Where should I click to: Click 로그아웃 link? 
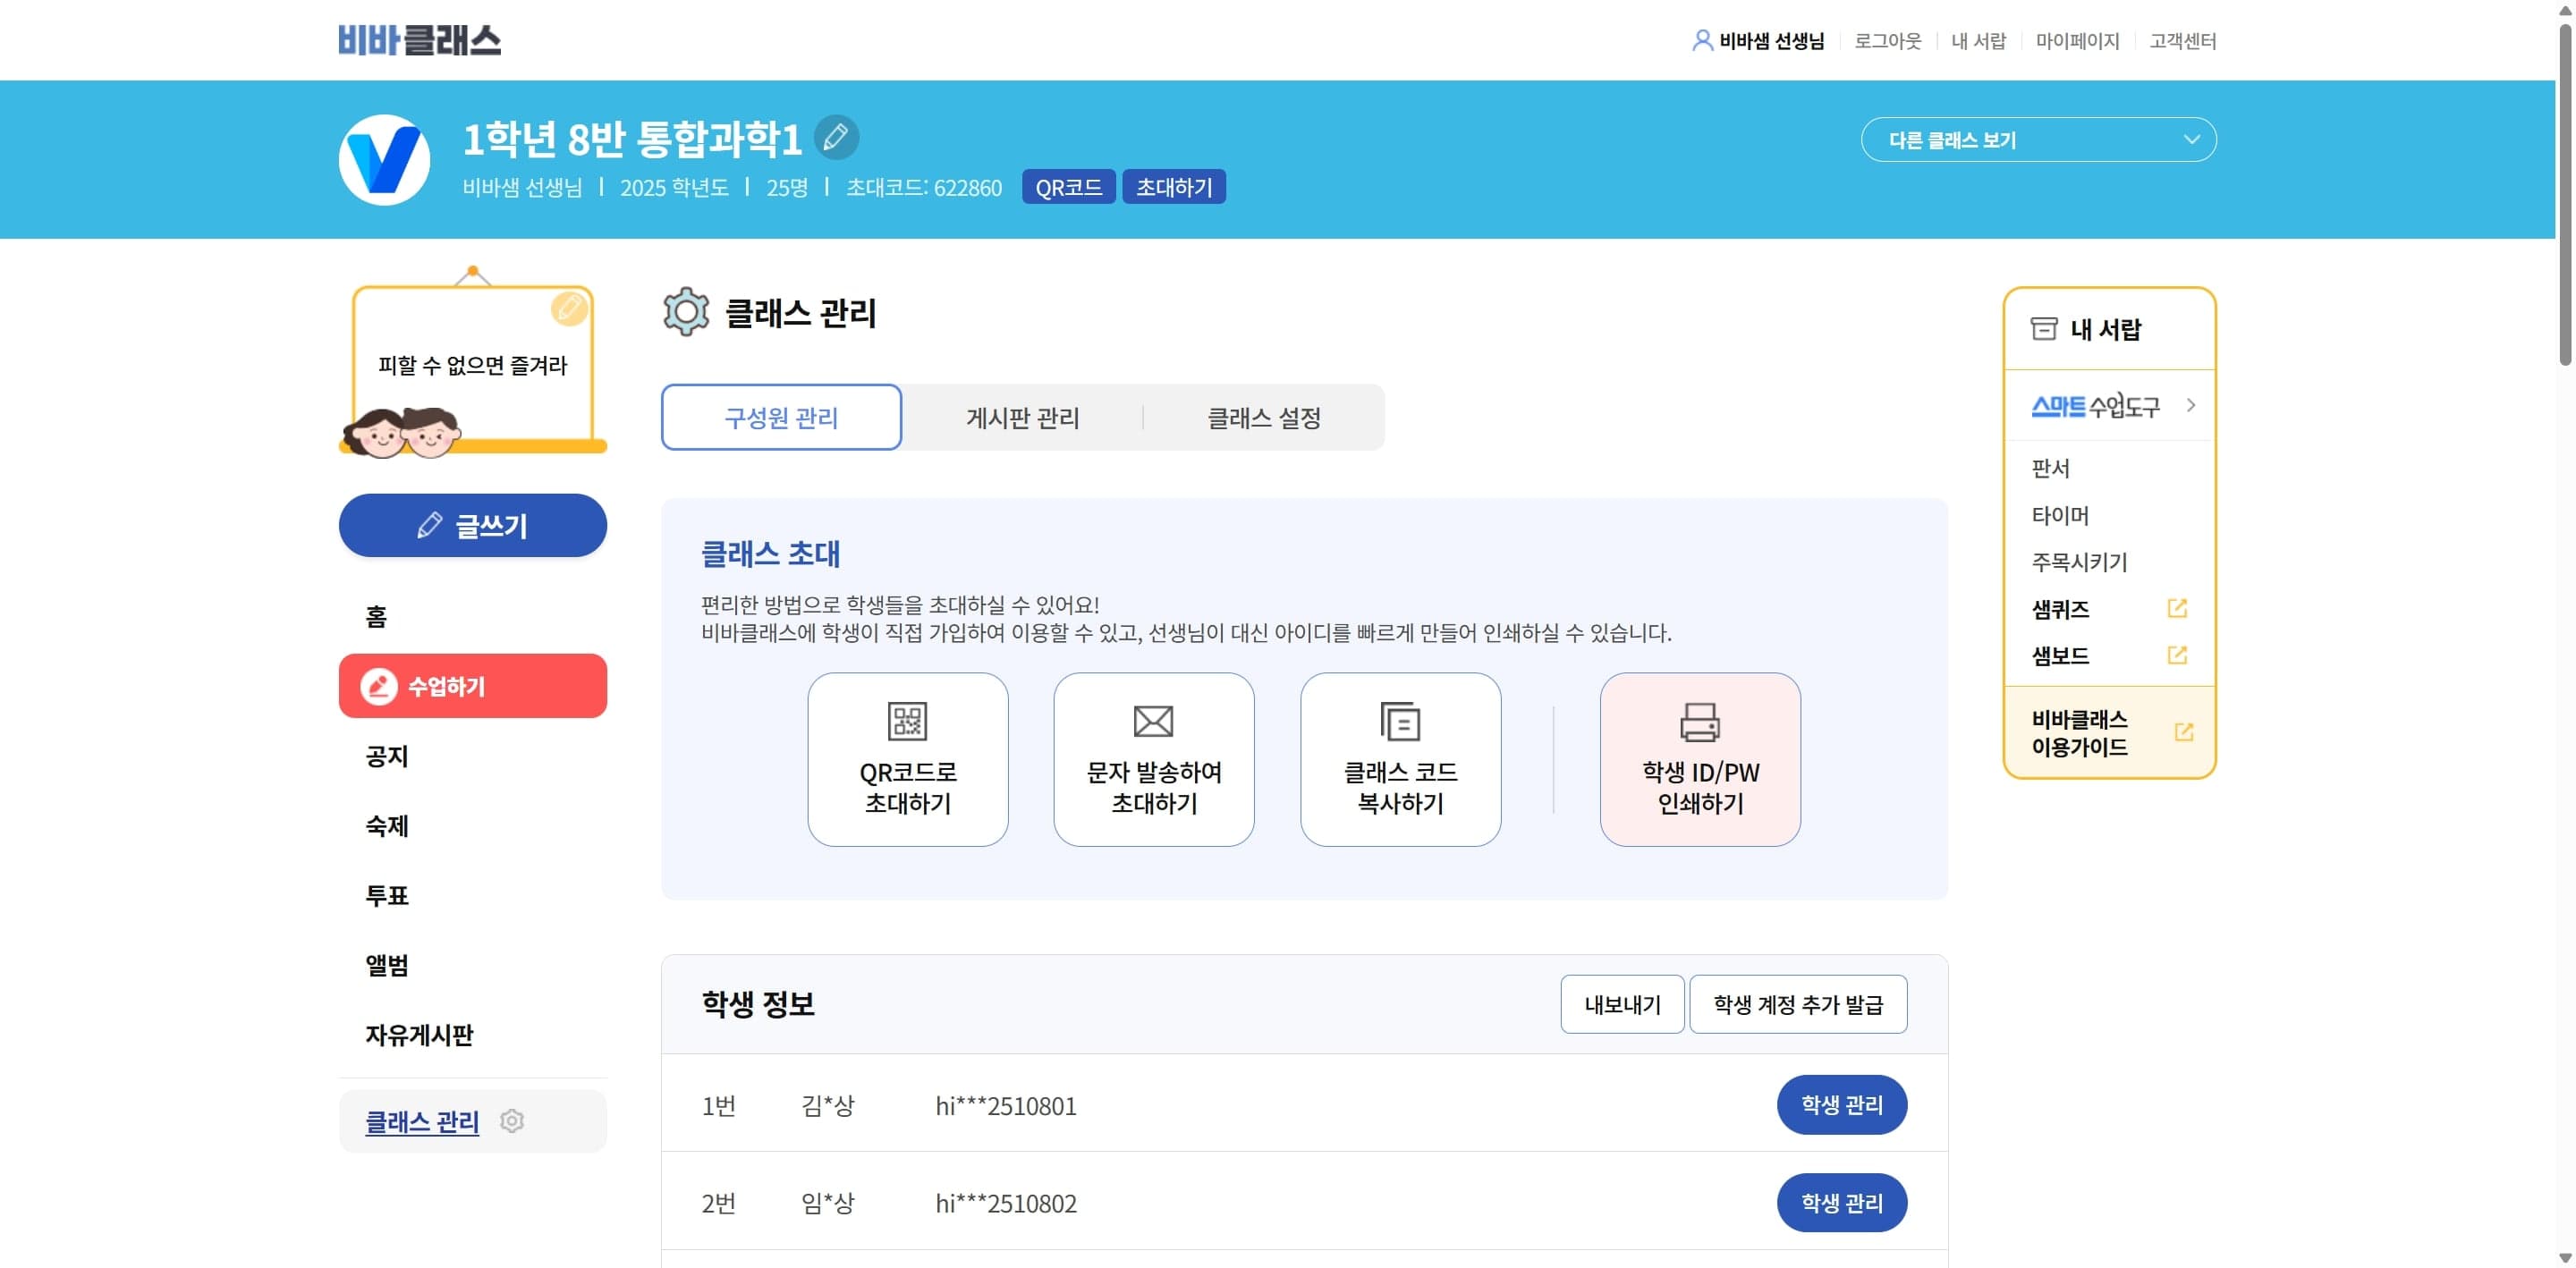[1887, 41]
